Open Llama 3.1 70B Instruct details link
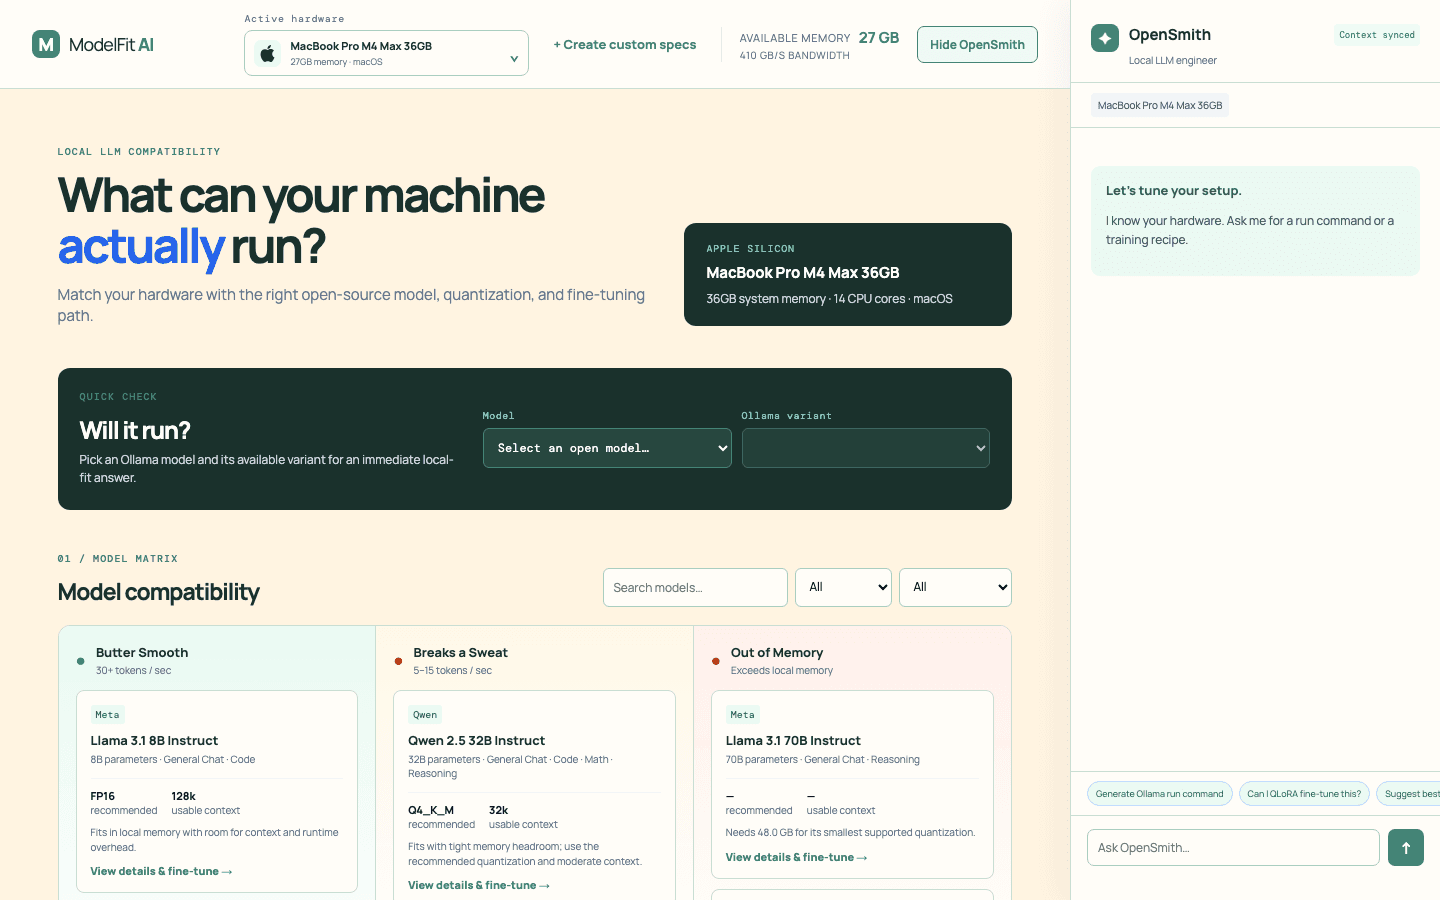The height and width of the screenshot is (900, 1440). pos(796,857)
